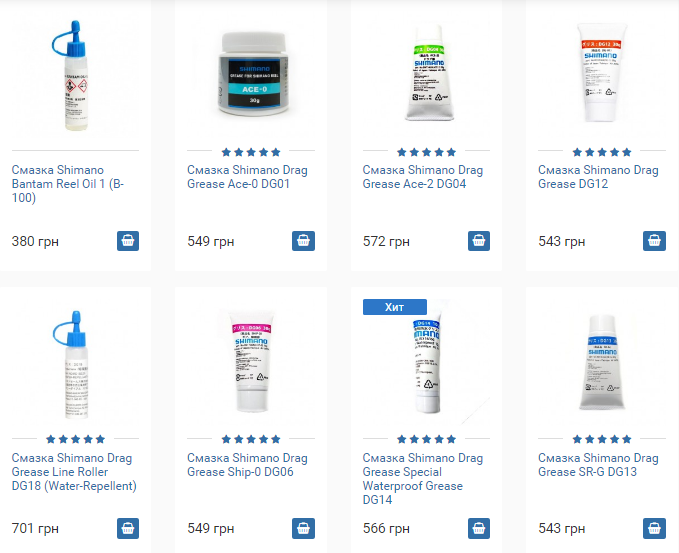The width and height of the screenshot is (679, 553).
Task: Click the Ship-0 DG06 pink tube image
Action: point(252,361)
